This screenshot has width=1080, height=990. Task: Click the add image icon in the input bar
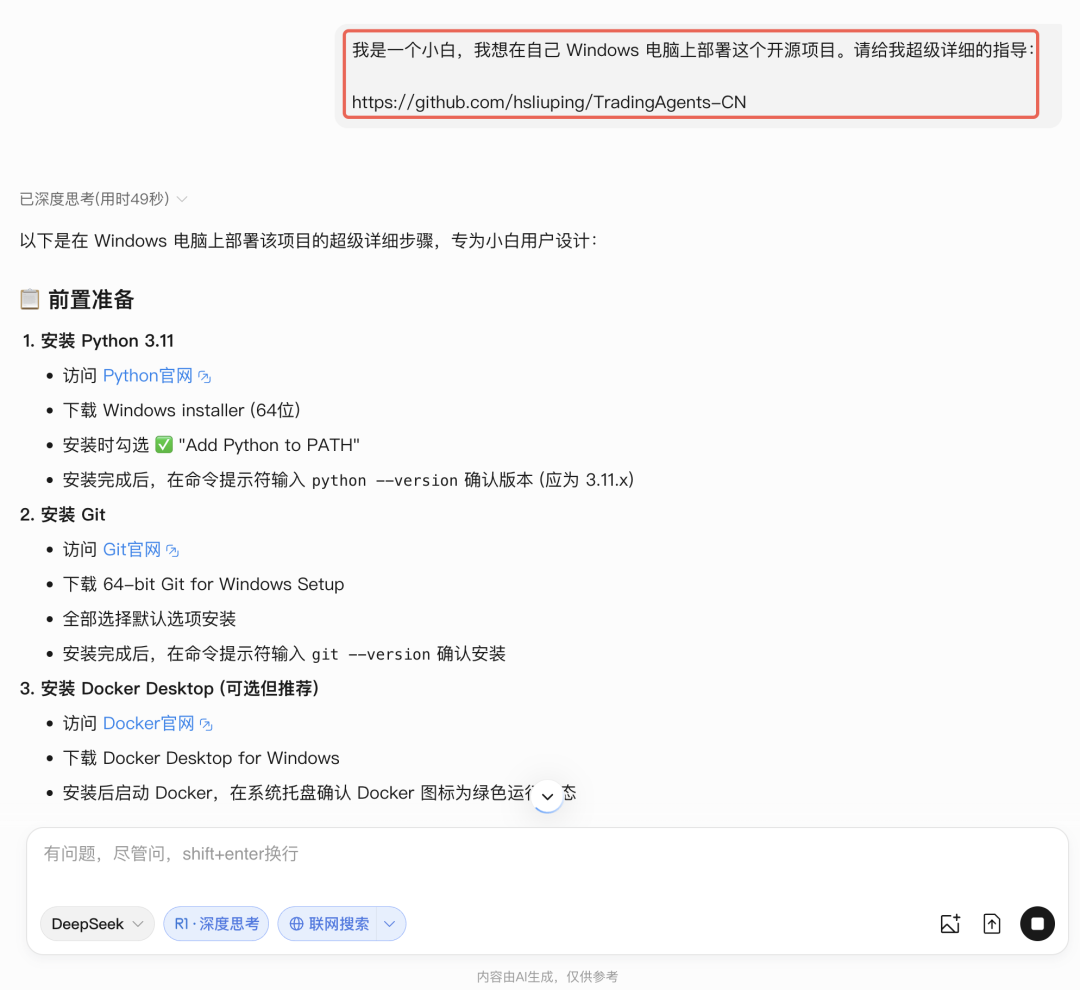[949, 923]
